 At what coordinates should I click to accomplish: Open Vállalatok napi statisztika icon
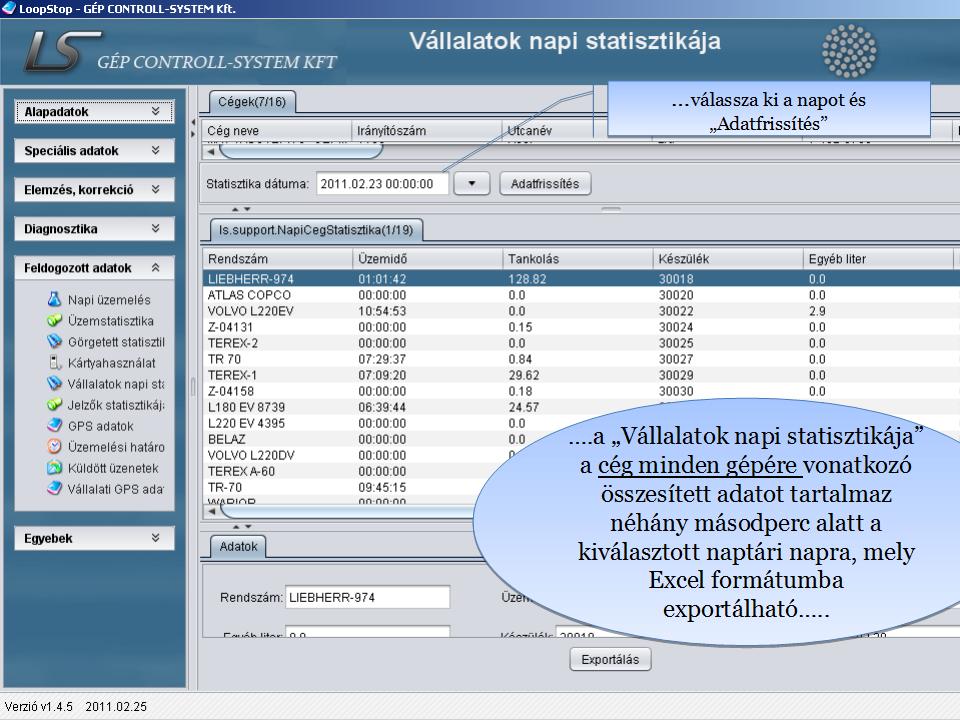(55, 384)
